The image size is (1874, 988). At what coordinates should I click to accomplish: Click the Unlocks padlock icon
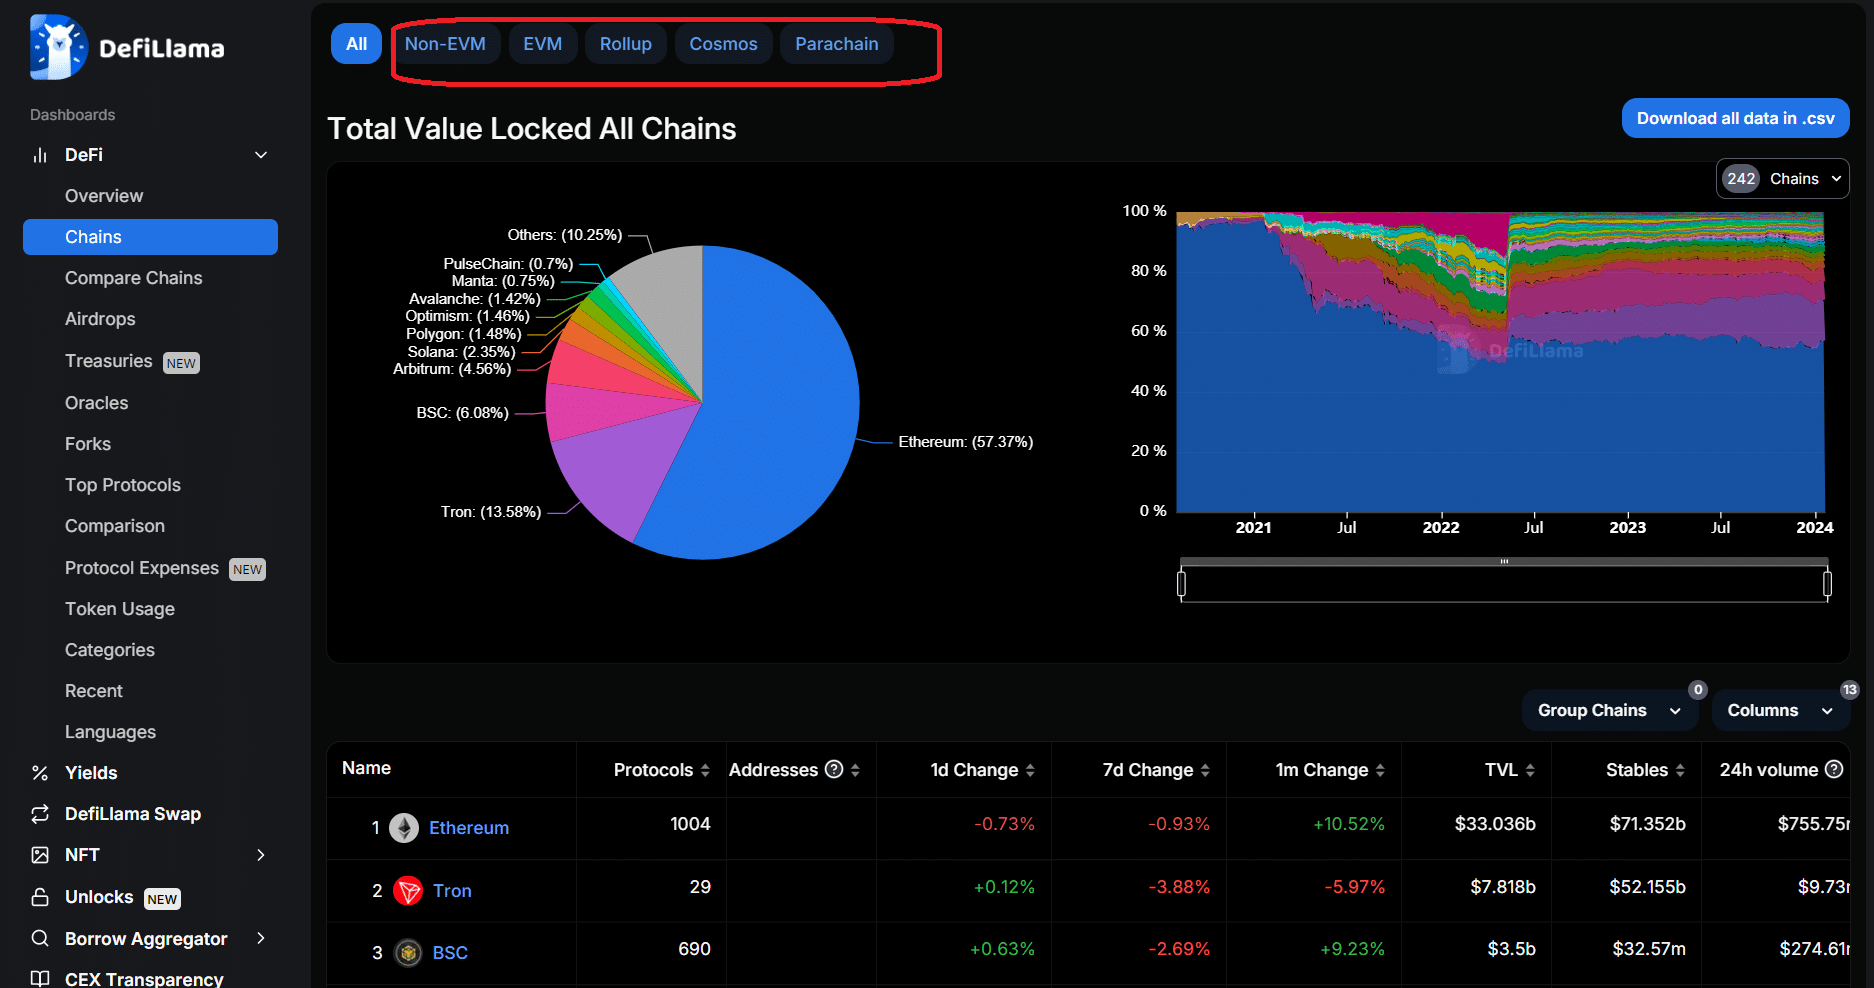pyautogui.click(x=40, y=897)
